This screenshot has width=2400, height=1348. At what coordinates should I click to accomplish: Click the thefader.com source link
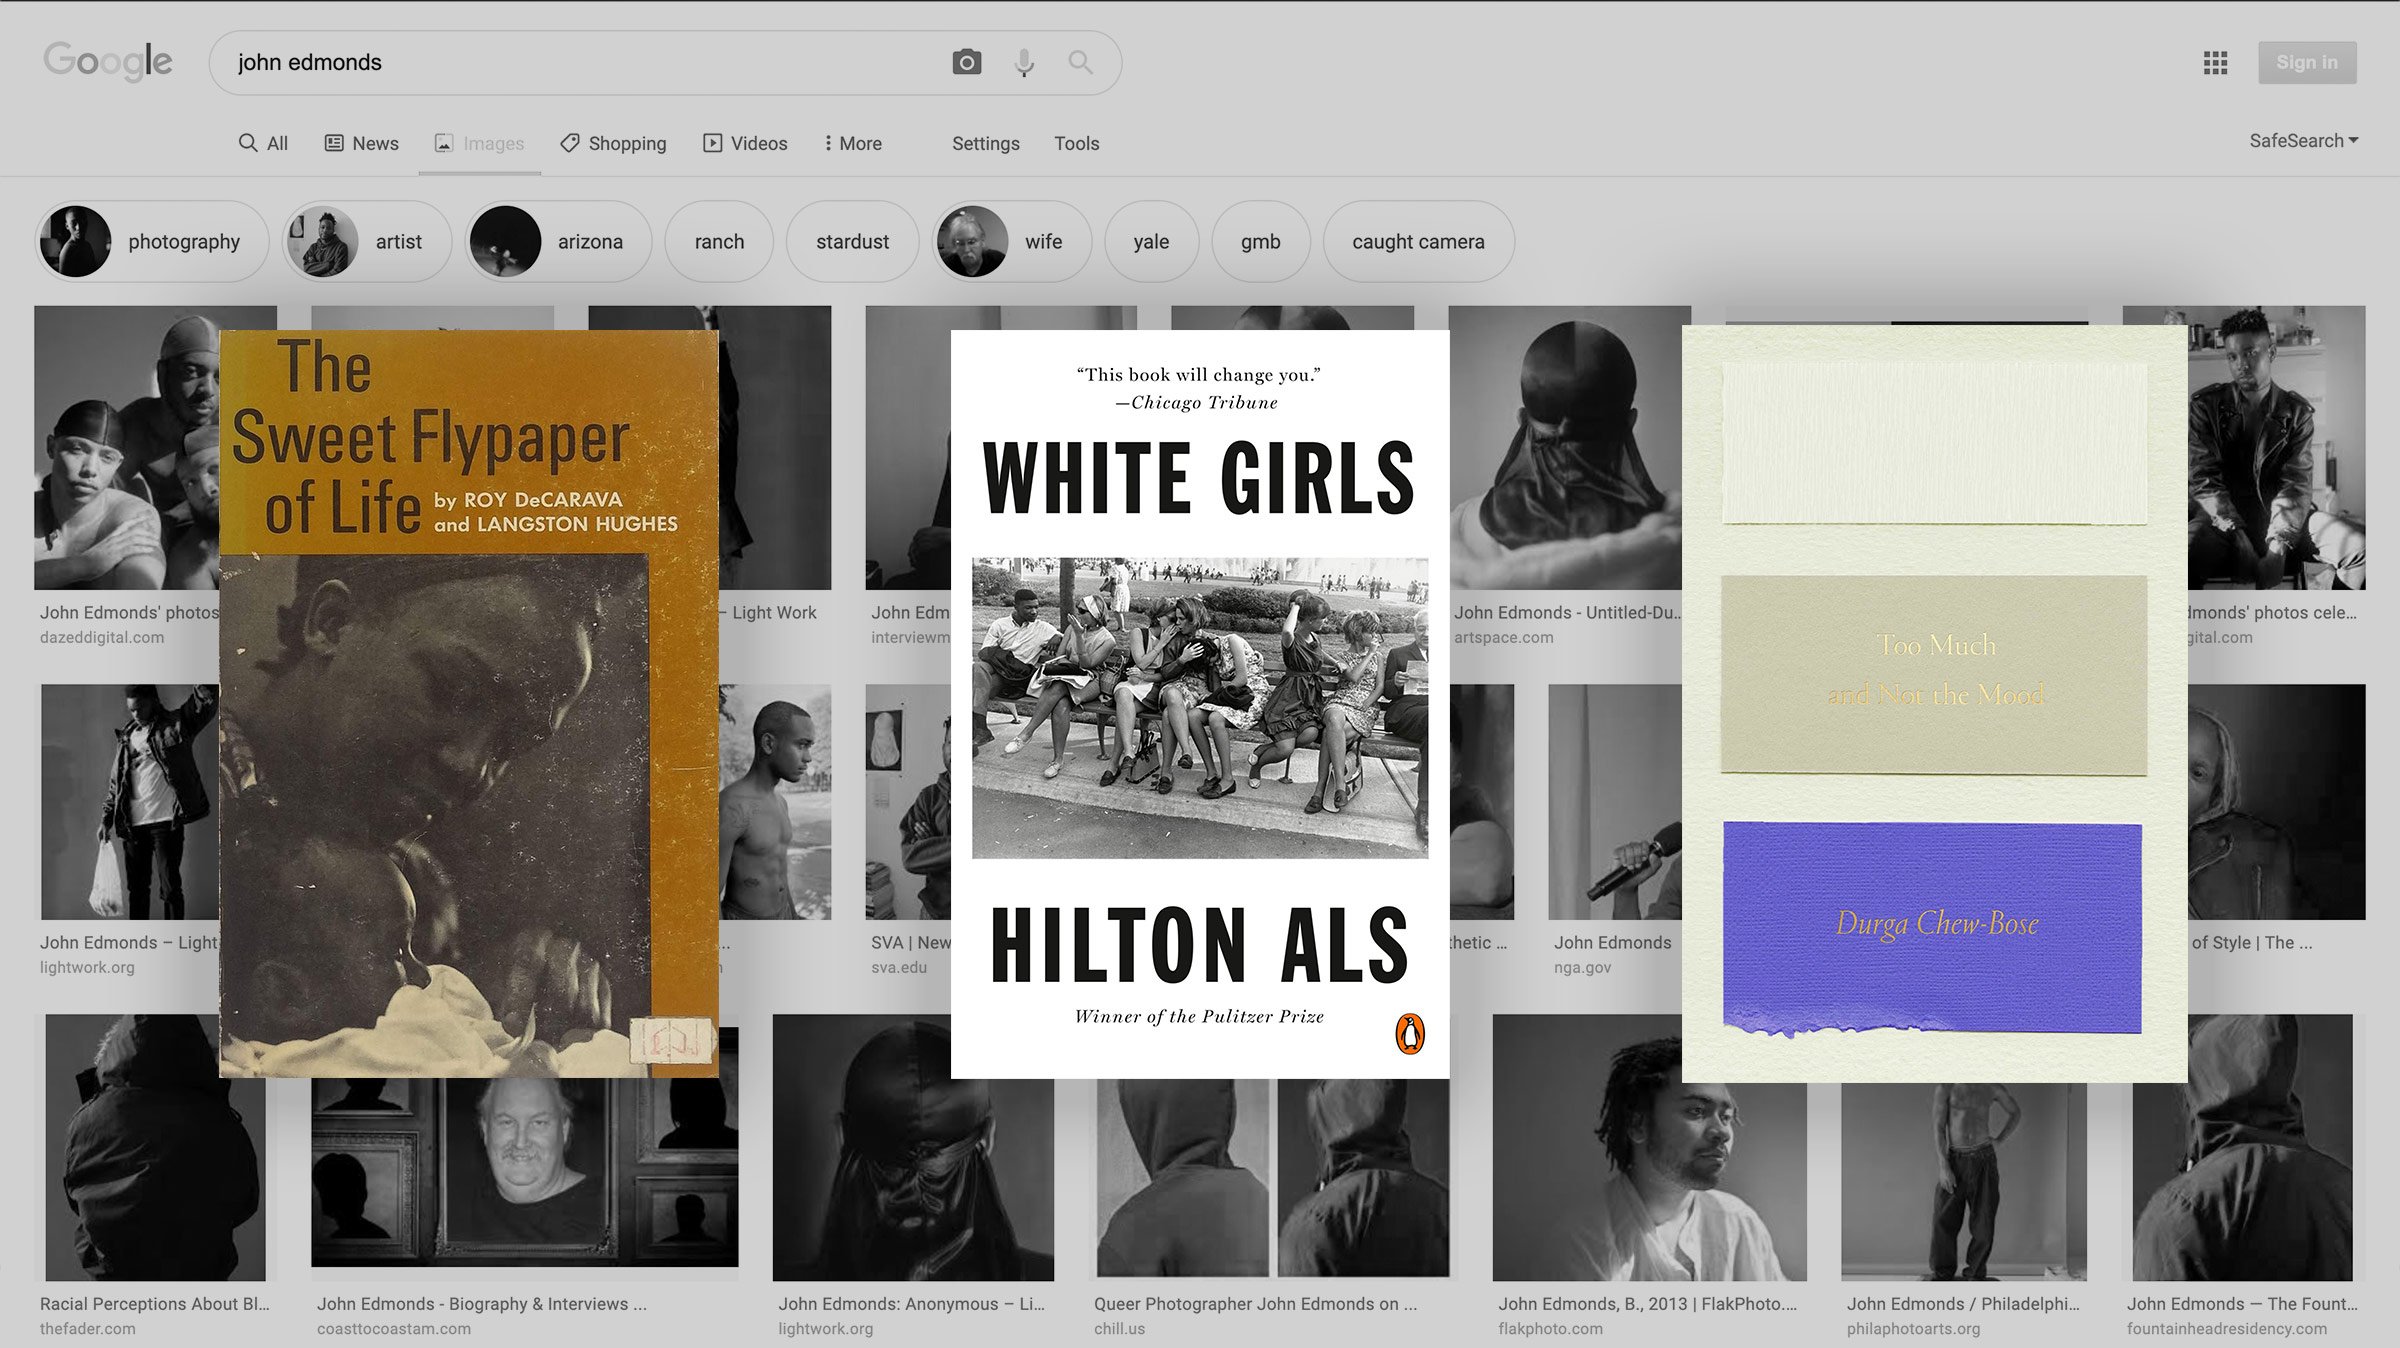(87, 1328)
